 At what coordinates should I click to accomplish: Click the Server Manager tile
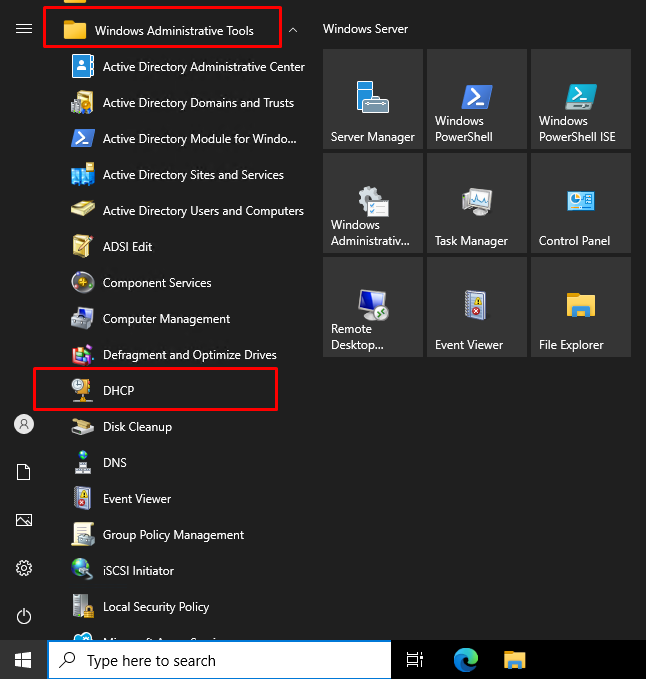(373, 99)
